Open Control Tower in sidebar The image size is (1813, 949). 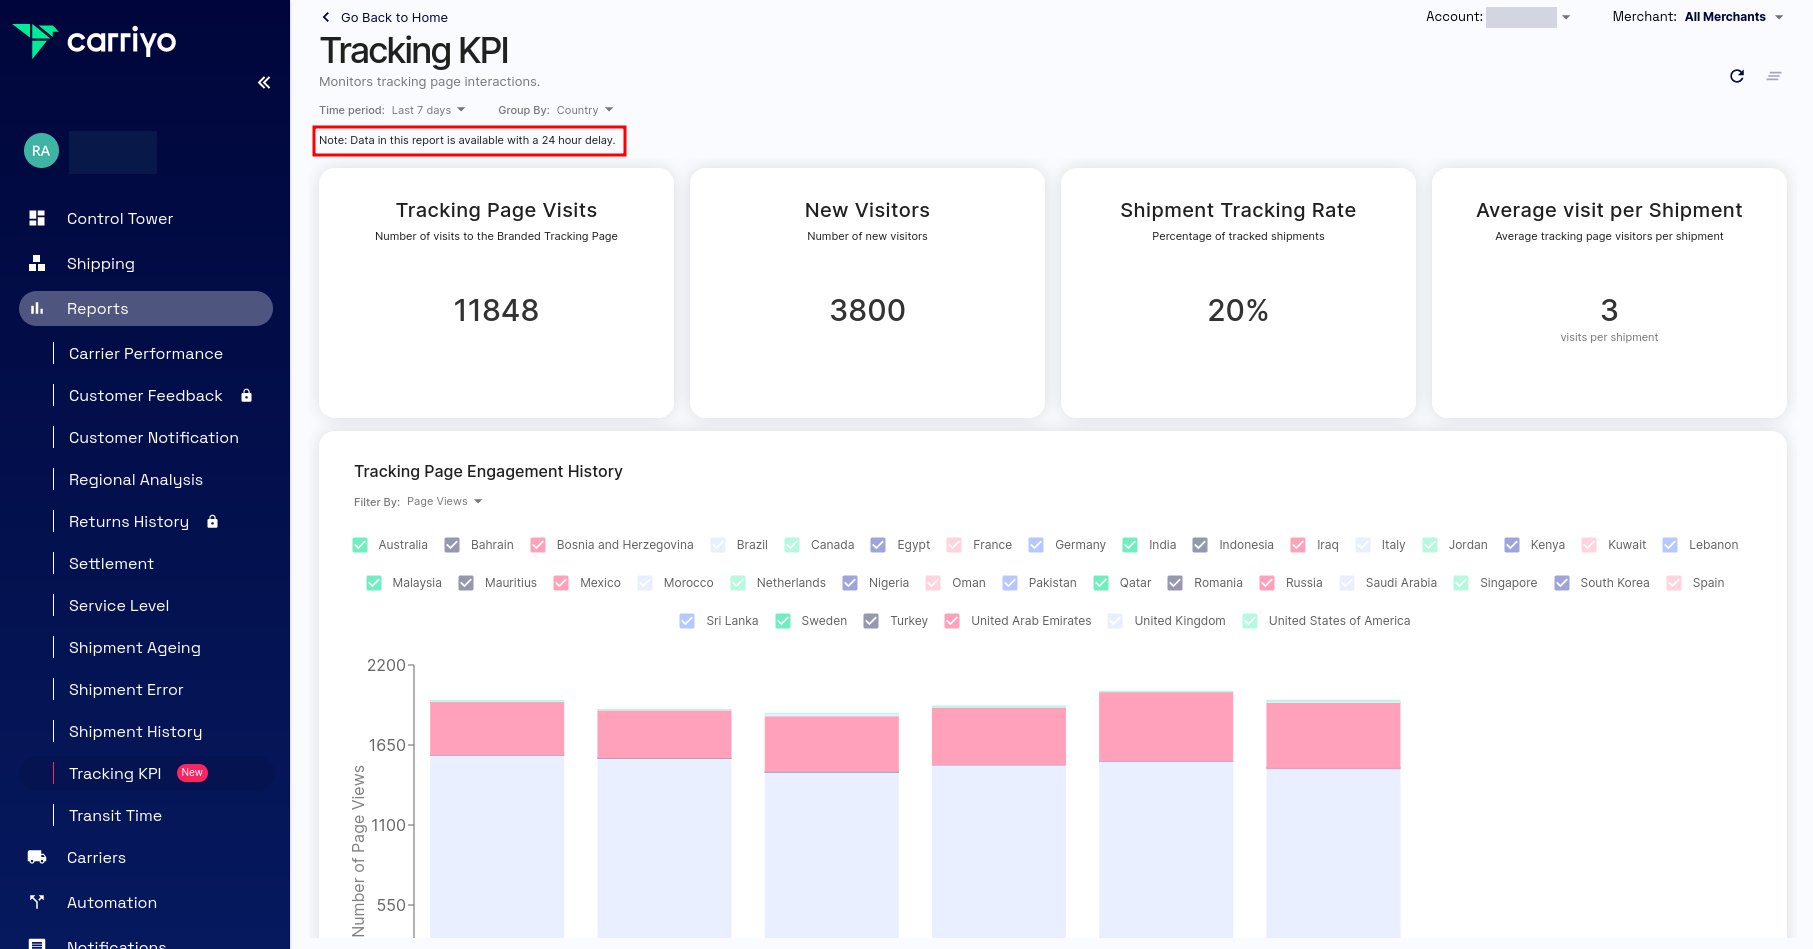120,218
